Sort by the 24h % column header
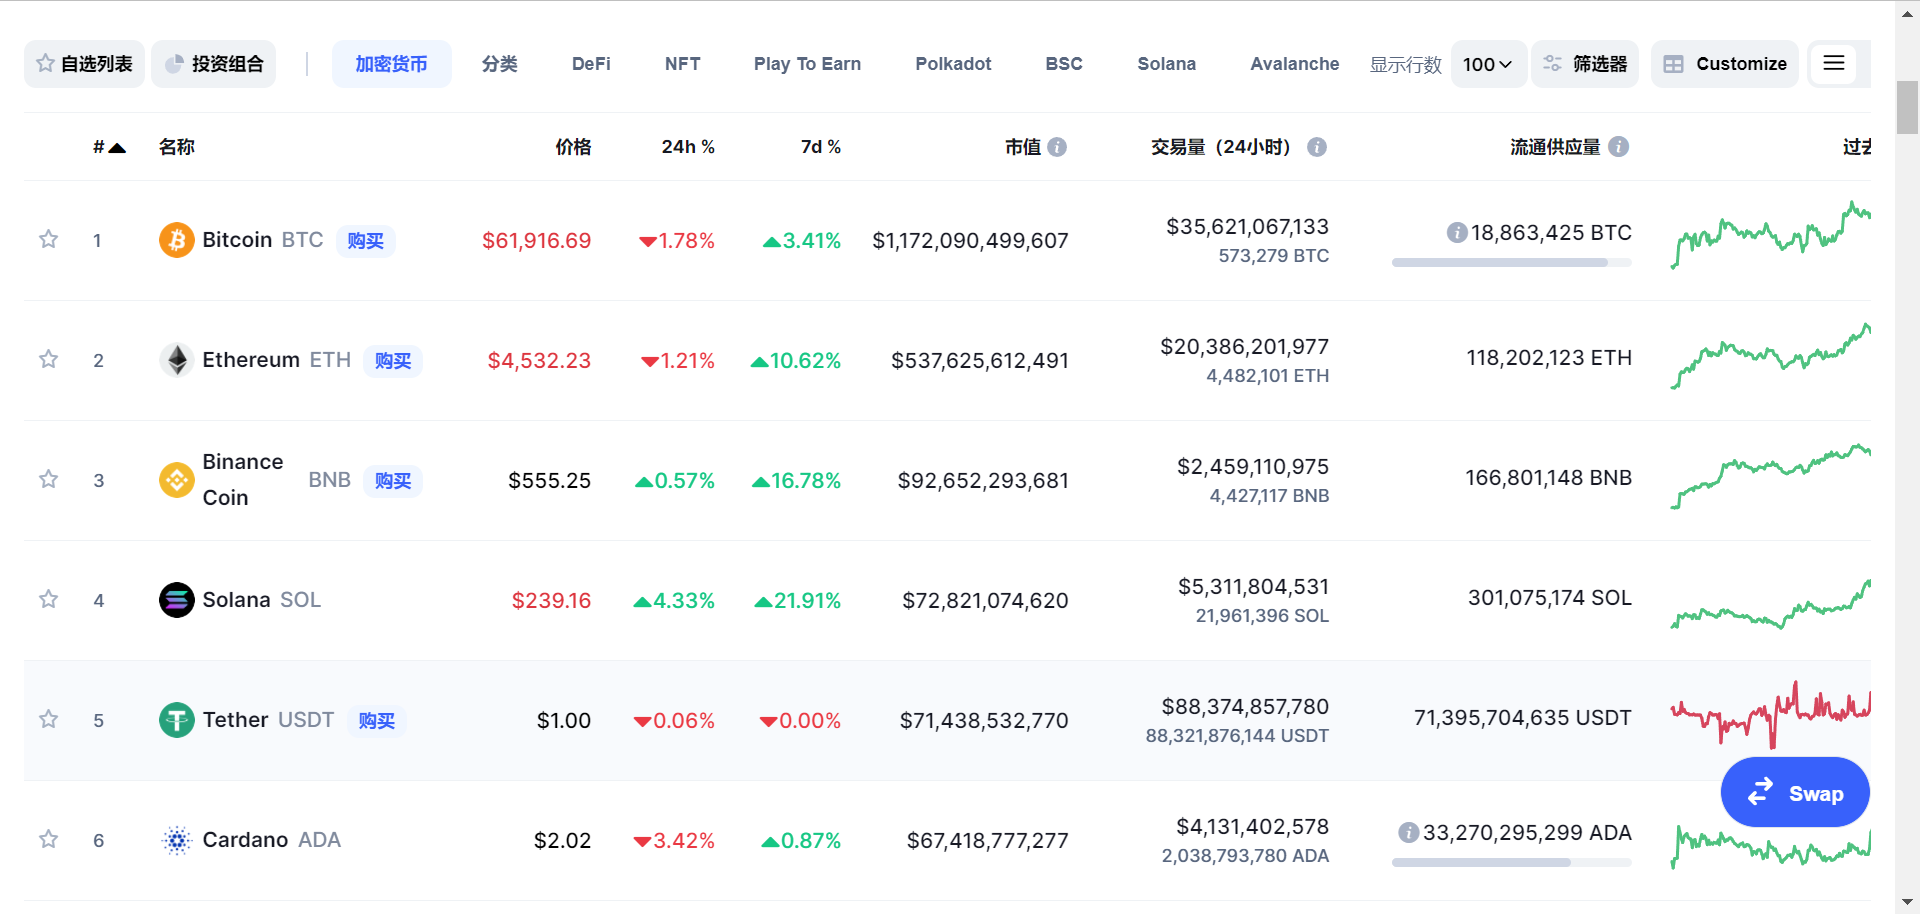The width and height of the screenshot is (1920, 914). [x=688, y=147]
